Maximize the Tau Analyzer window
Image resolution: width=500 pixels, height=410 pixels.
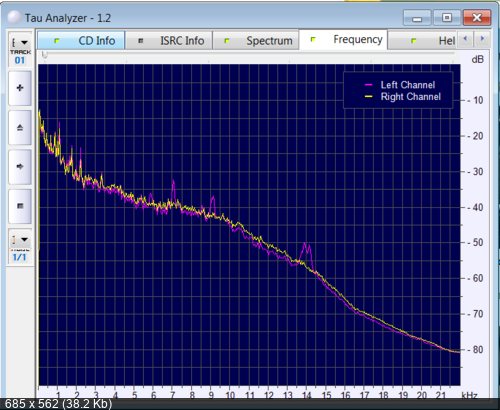click(447, 18)
